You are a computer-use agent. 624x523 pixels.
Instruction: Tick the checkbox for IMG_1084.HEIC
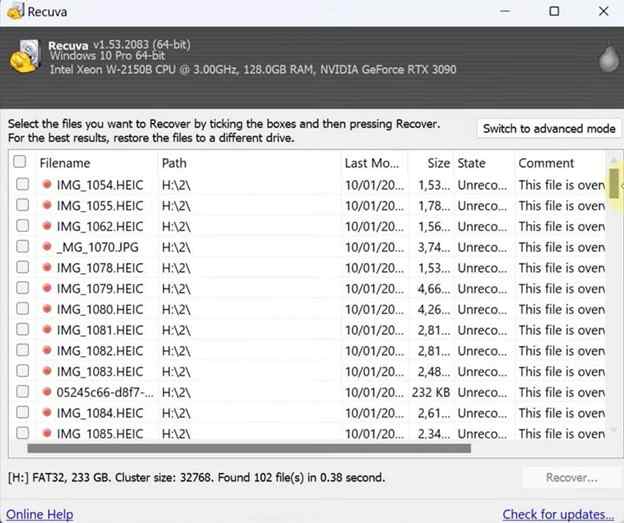click(x=23, y=412)
